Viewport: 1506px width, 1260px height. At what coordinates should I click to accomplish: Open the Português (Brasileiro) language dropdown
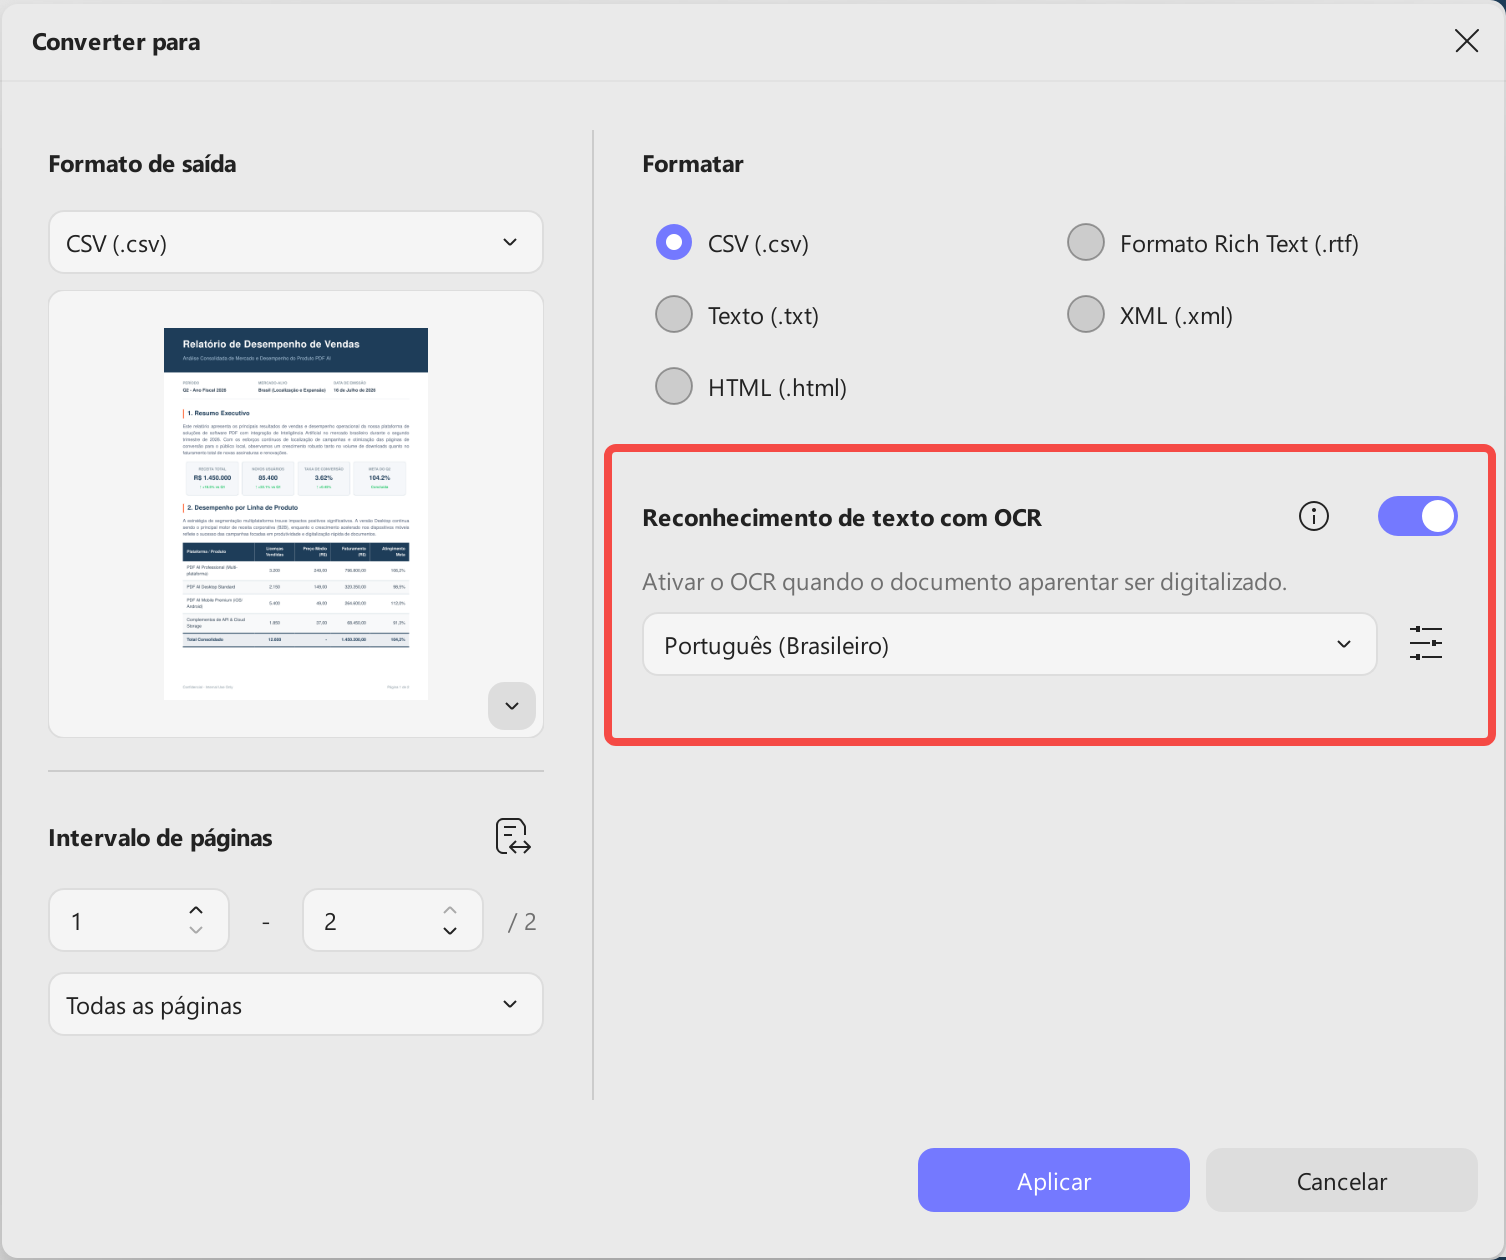1009,645
